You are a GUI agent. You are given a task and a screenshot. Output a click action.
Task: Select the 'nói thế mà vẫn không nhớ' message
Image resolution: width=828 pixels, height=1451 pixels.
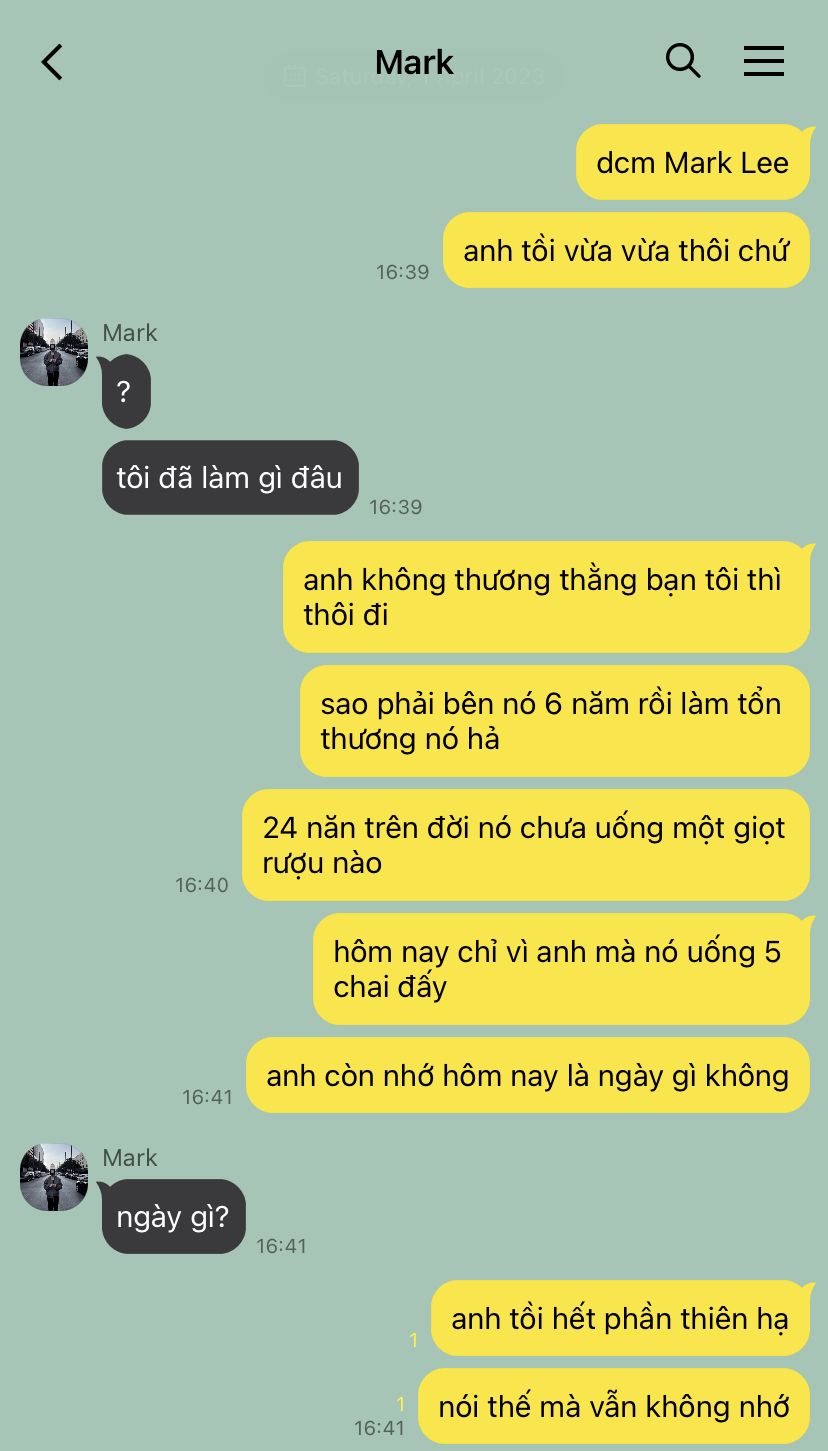[614, 1406]
